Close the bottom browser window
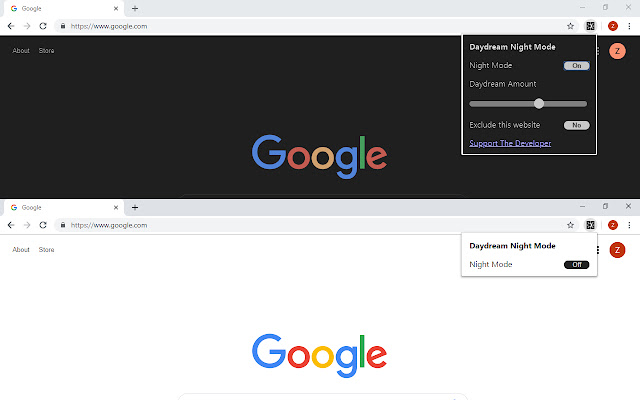Image resolution: width=640 pixels, height=400 pixels. (628, 206)
